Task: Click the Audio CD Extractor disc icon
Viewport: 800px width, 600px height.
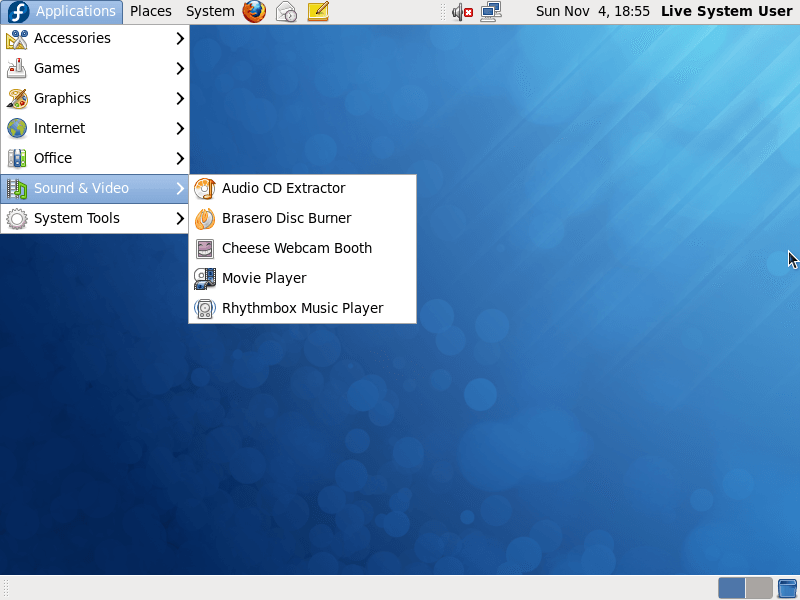Action: [205, 189]
